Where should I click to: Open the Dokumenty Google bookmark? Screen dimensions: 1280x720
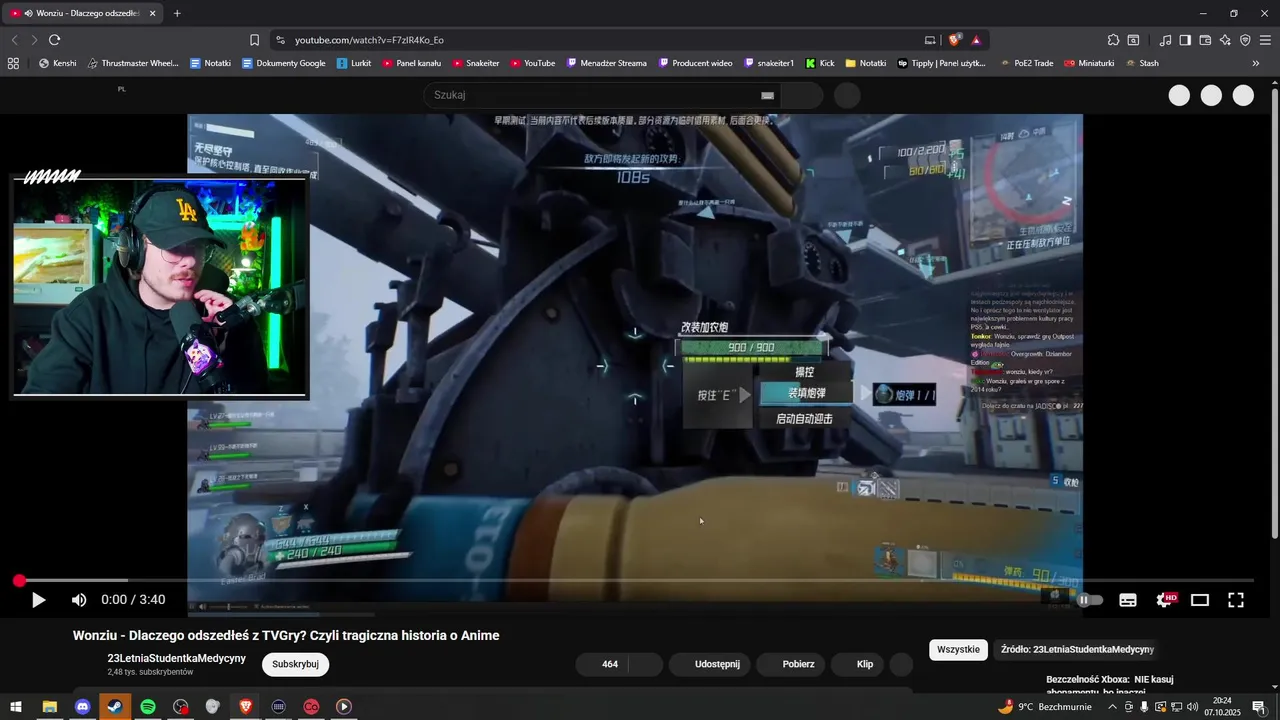[283, 63]
